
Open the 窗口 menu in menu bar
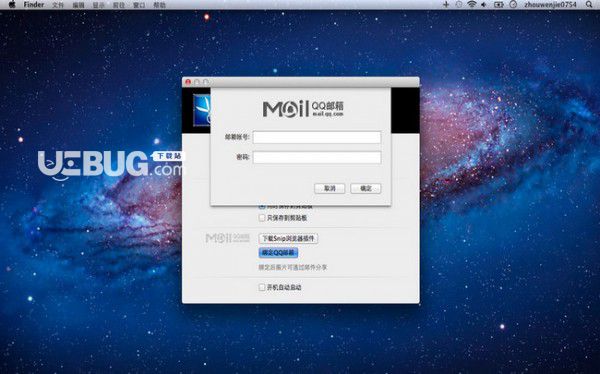[x=139, y=5]
